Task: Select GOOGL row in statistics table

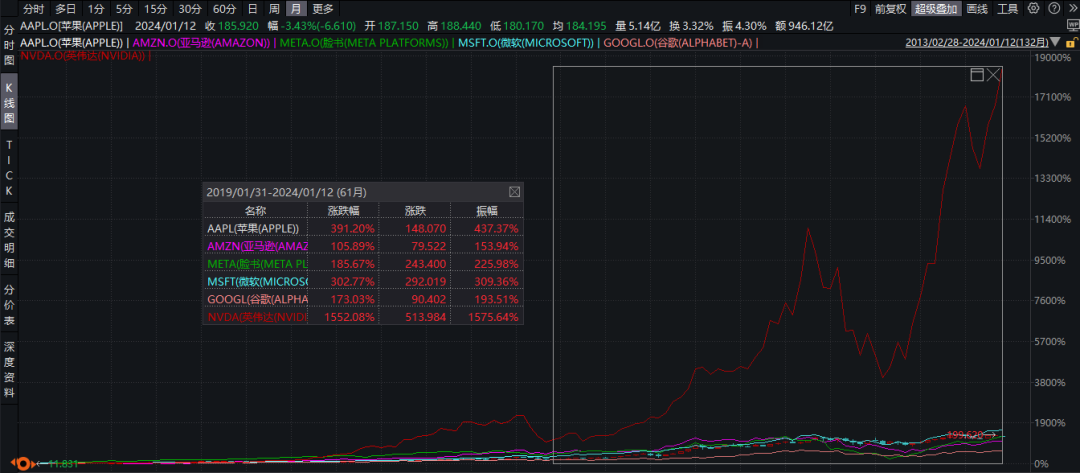Action: point(363,299)
